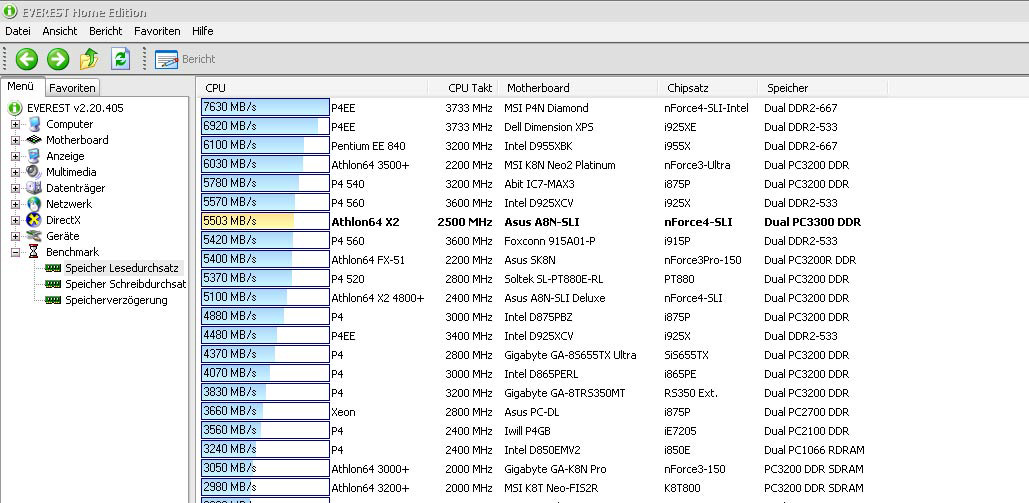
Task: Click the K8T800 chipset cell
Action: (682, 488)
